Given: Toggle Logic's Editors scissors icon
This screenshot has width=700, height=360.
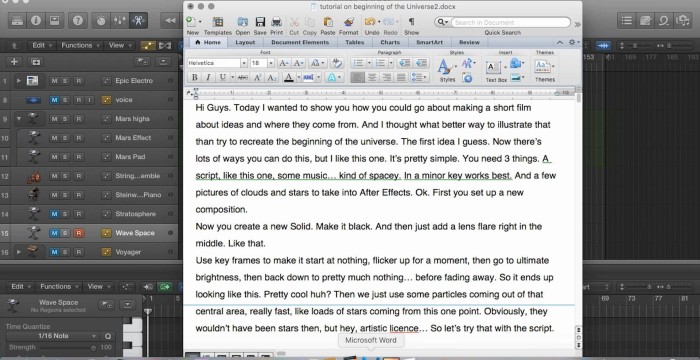Looking at the screenshot, I should point(138,20).
